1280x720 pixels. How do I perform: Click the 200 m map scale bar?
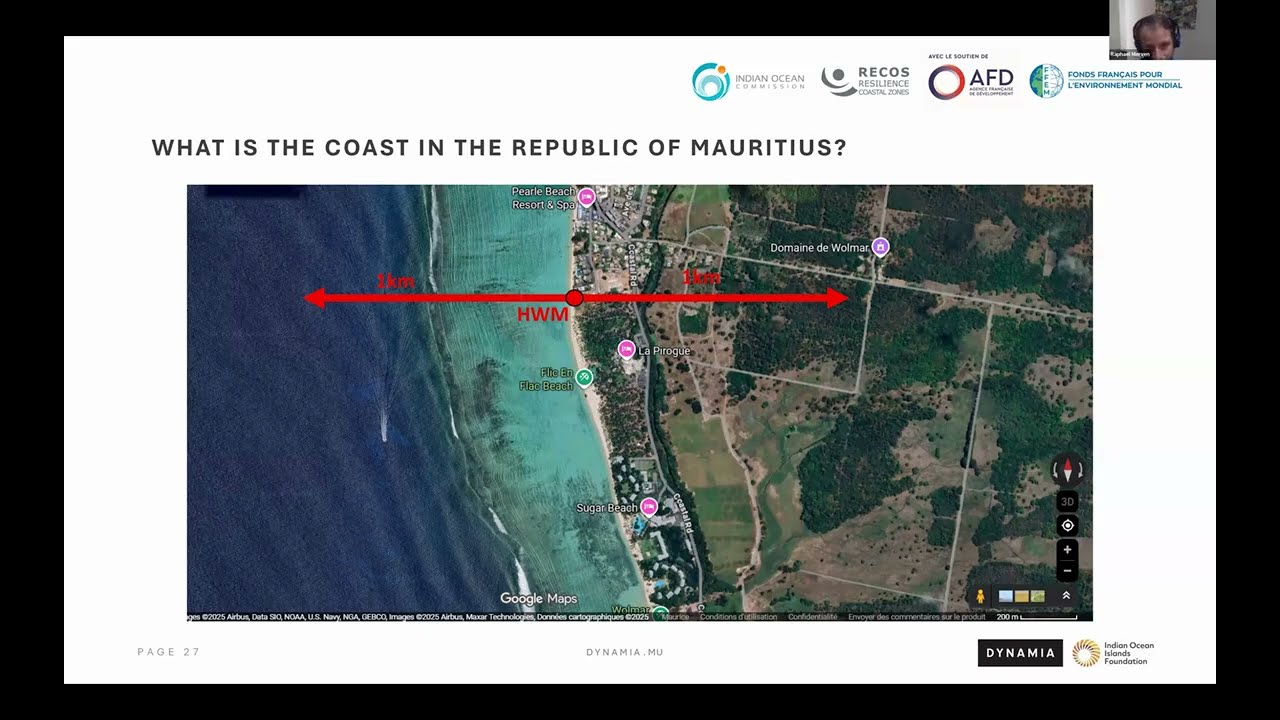(x=1036, y=617)
